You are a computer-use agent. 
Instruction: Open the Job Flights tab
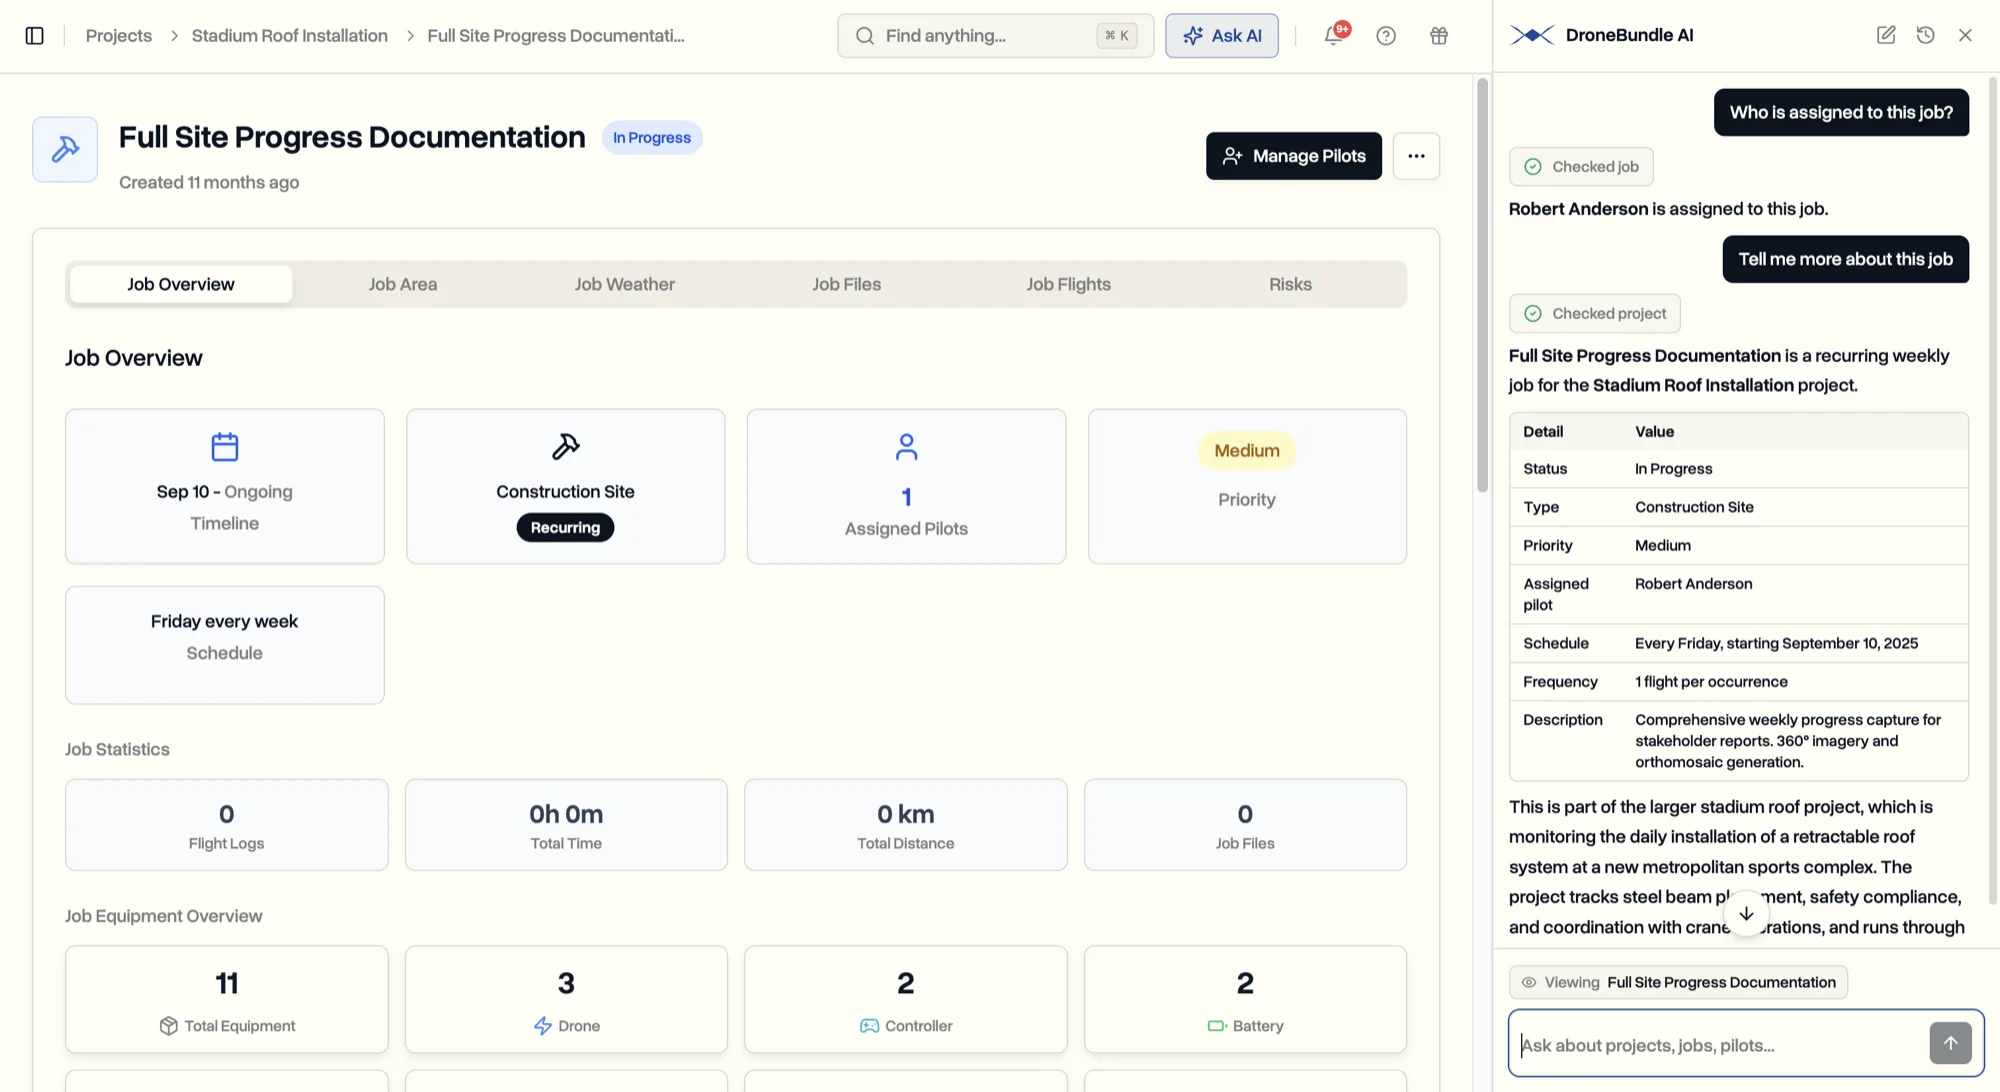(1069, 284)
